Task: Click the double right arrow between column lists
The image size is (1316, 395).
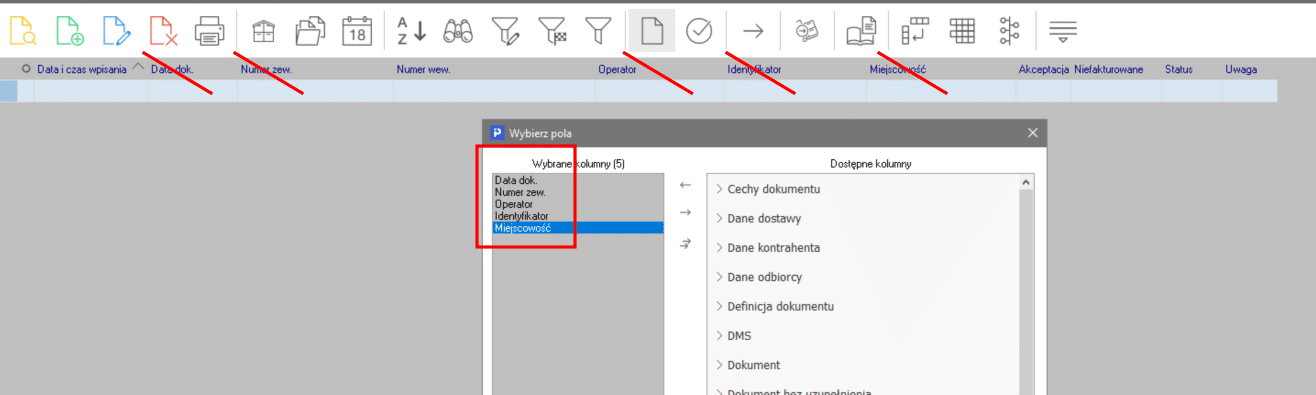Action: point(685,243)
